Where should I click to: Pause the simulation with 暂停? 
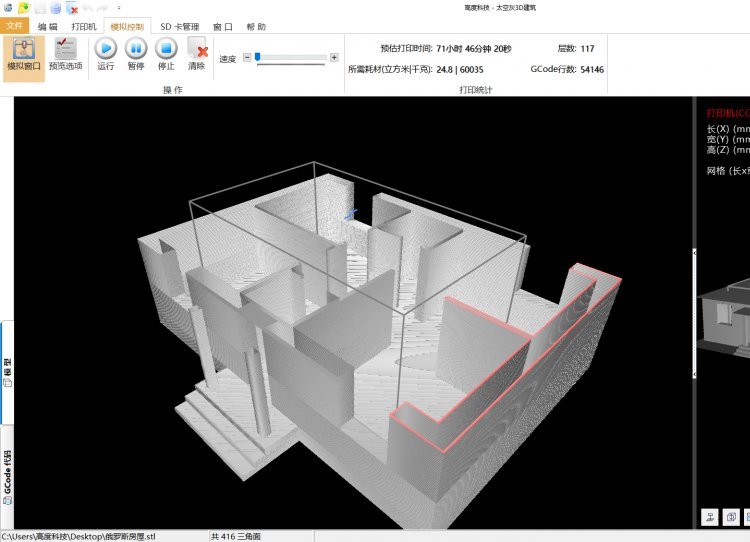tap(136, 54)
